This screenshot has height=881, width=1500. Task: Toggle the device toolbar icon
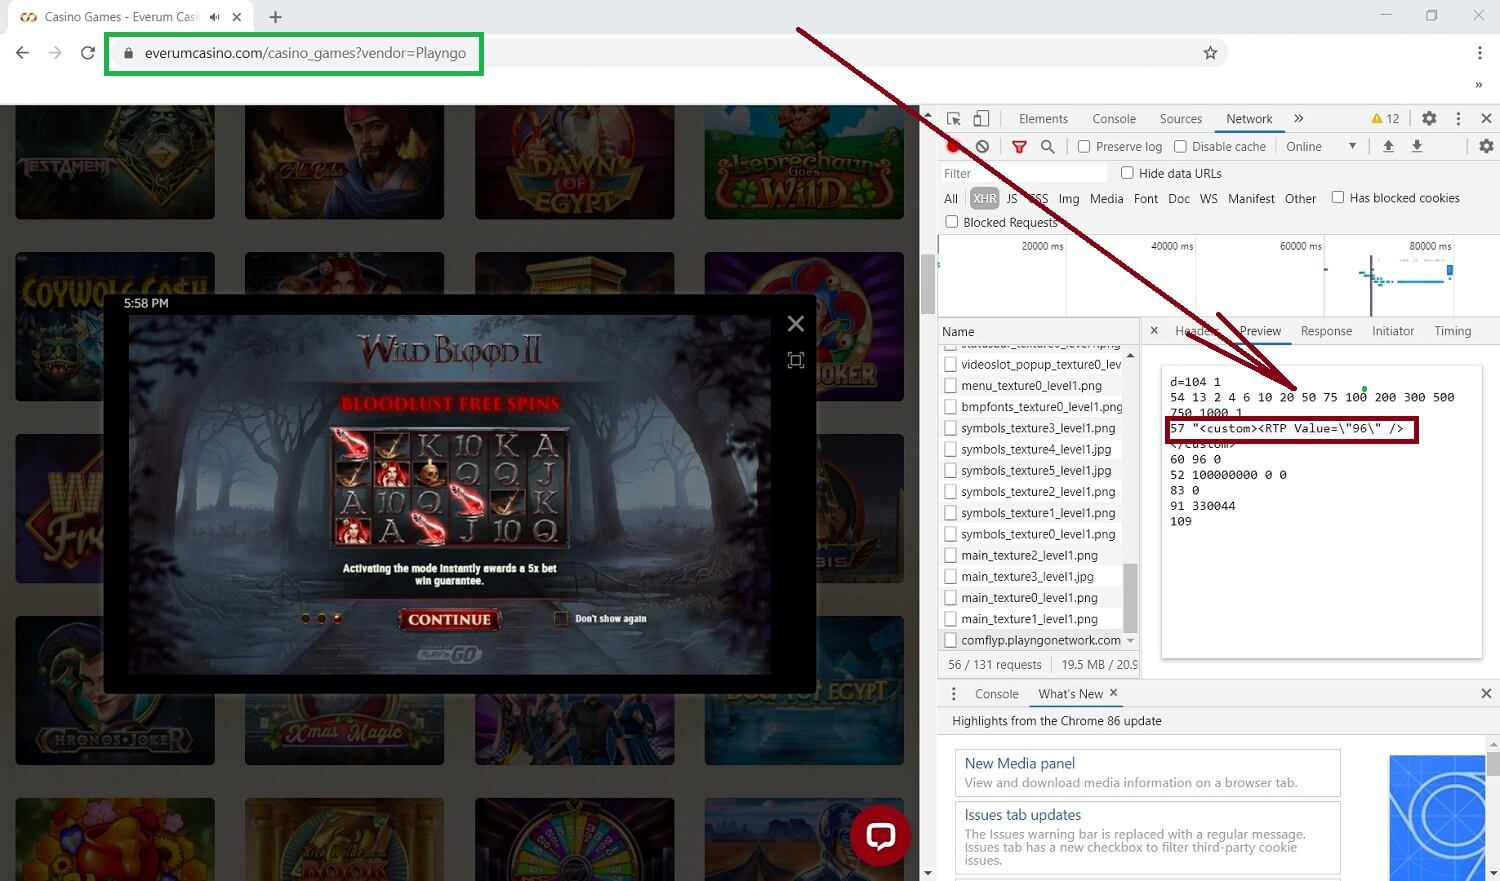point(981,118)
